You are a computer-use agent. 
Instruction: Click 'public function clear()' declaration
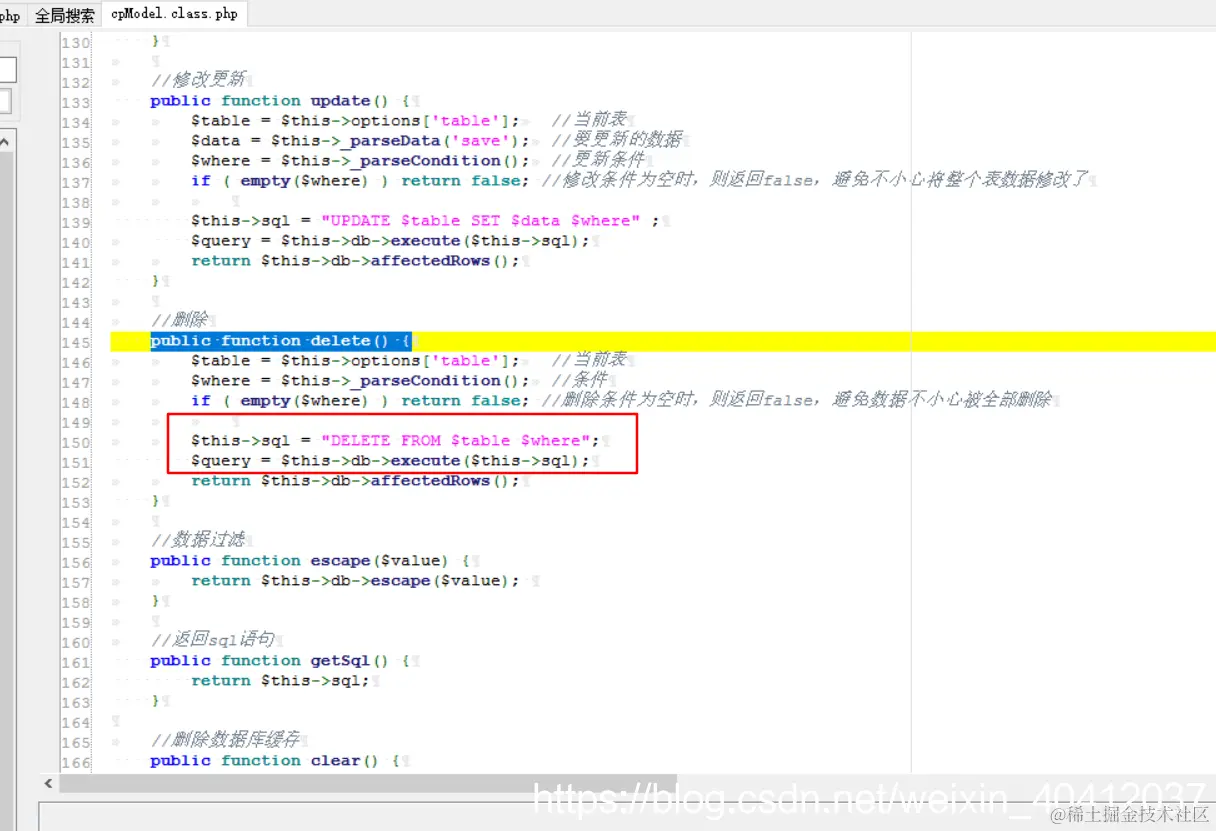tap(265, 761)
